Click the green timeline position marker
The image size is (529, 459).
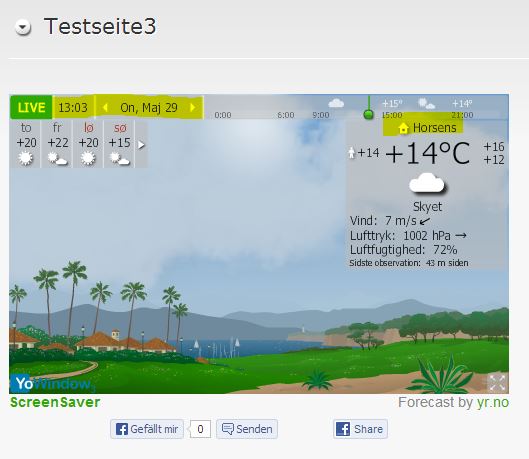click(x=369, y=114)
